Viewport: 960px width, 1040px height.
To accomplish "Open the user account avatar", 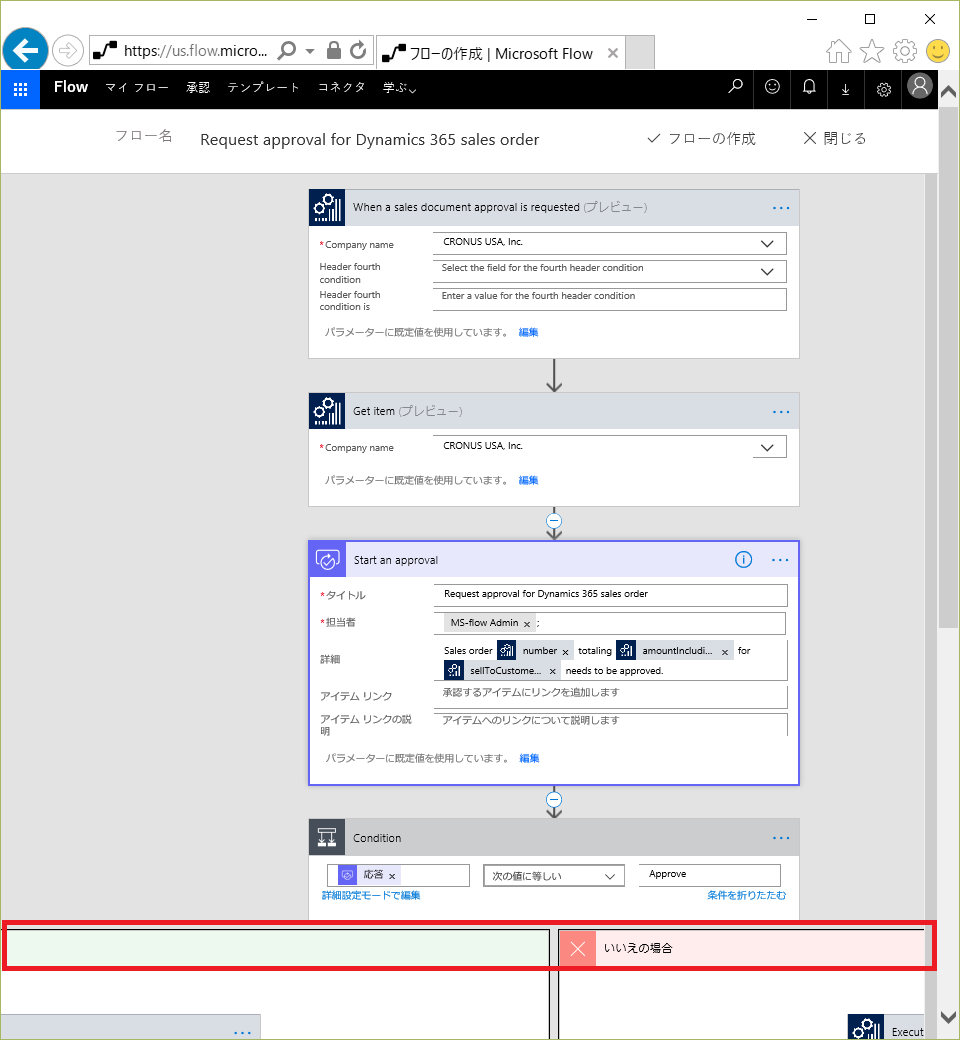I will coord(920,86).
